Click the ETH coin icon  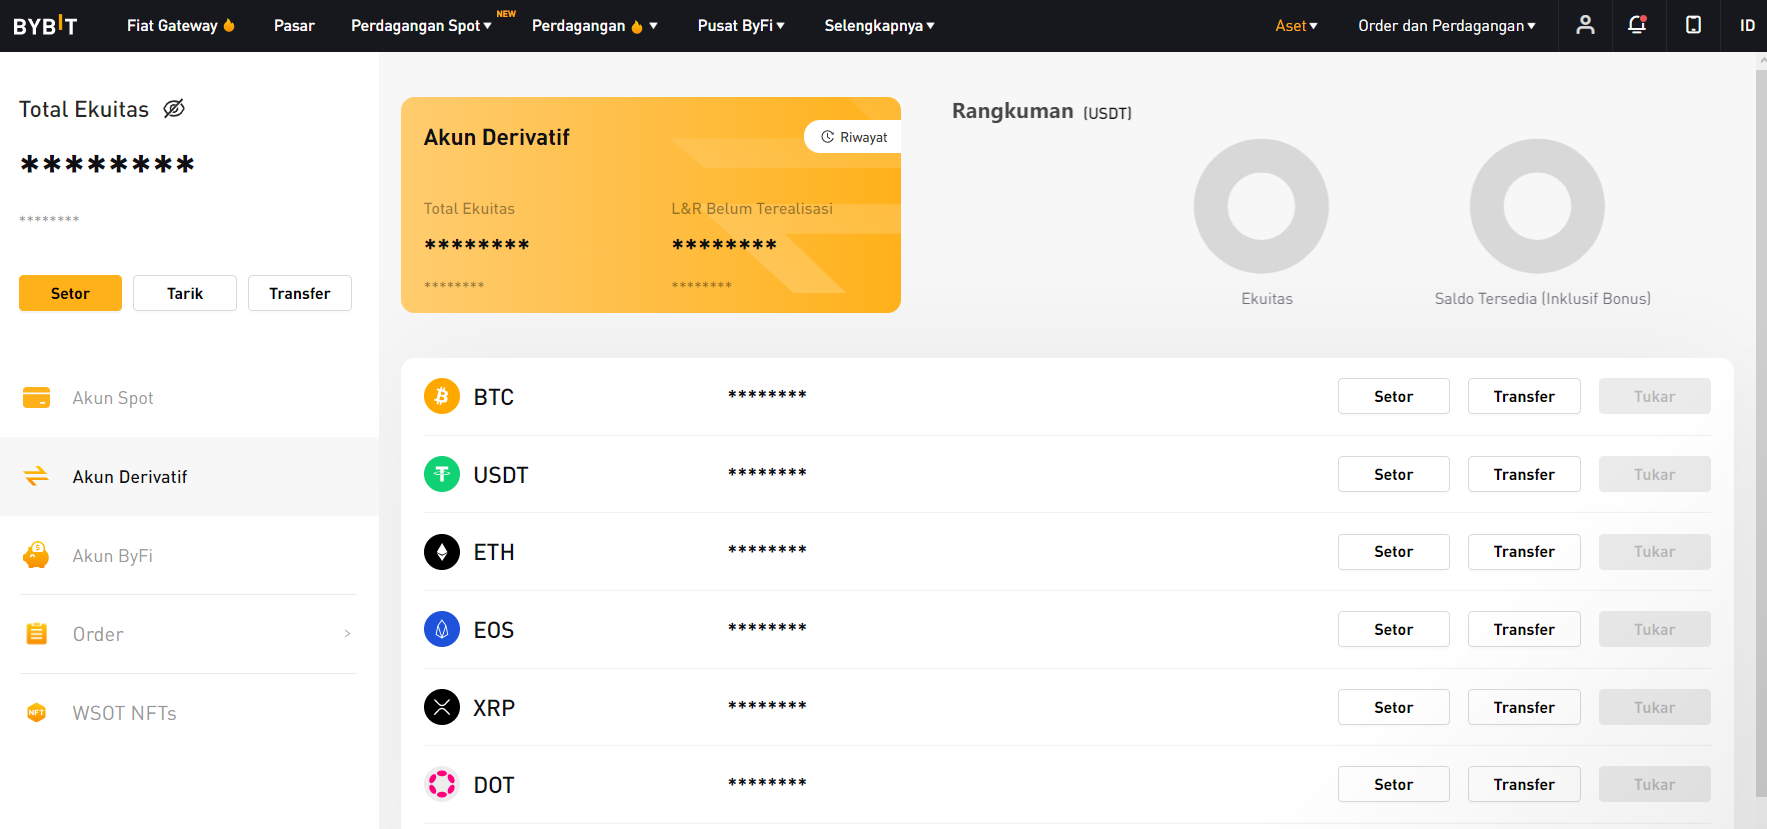point(442,552)
